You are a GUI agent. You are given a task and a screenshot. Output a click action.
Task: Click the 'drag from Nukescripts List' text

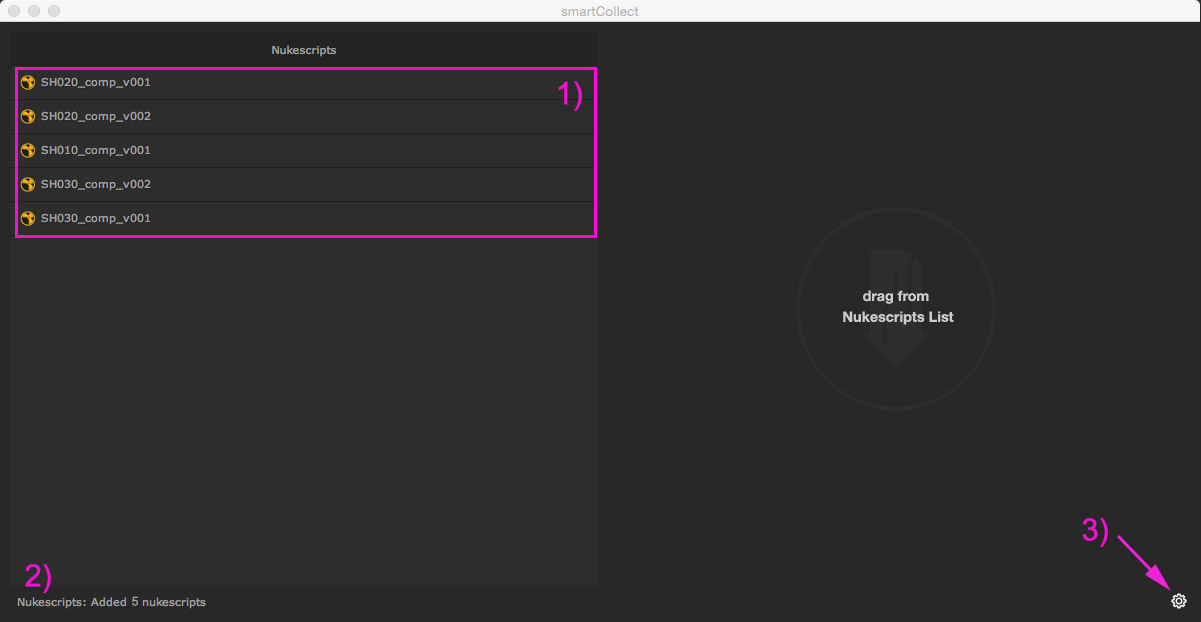tap(897, 307)
